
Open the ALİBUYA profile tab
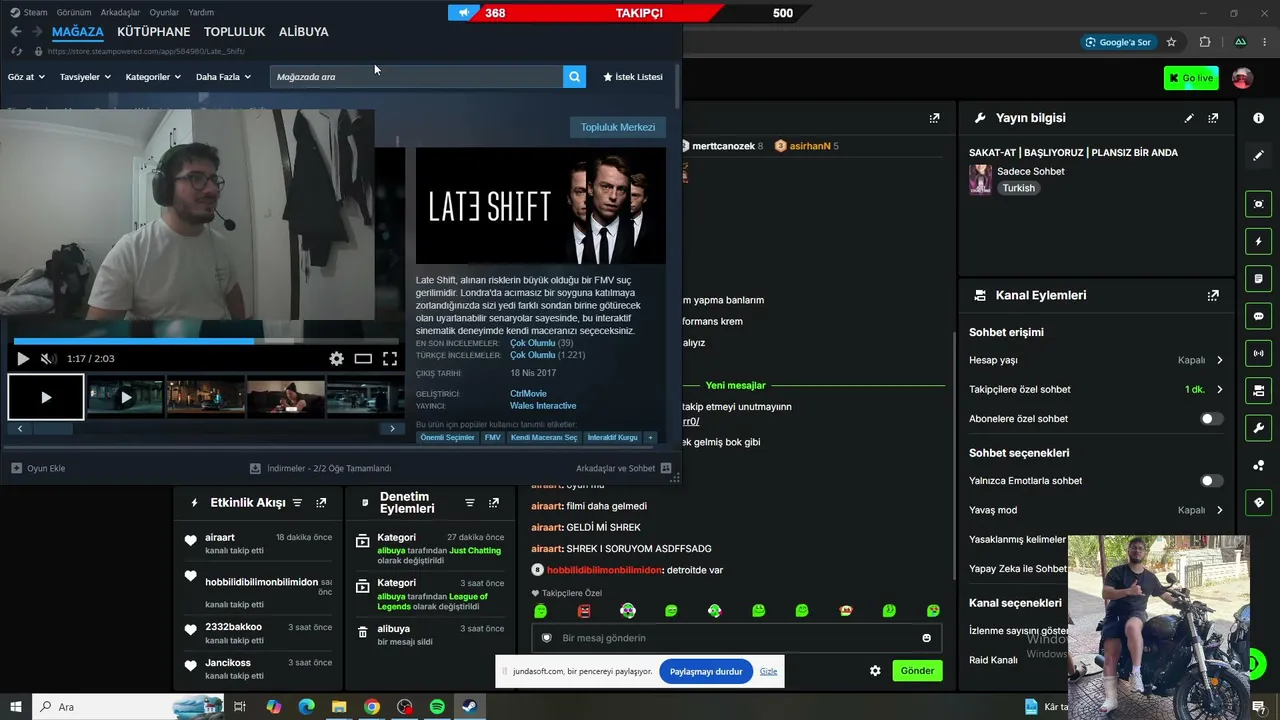click(304, 32)
